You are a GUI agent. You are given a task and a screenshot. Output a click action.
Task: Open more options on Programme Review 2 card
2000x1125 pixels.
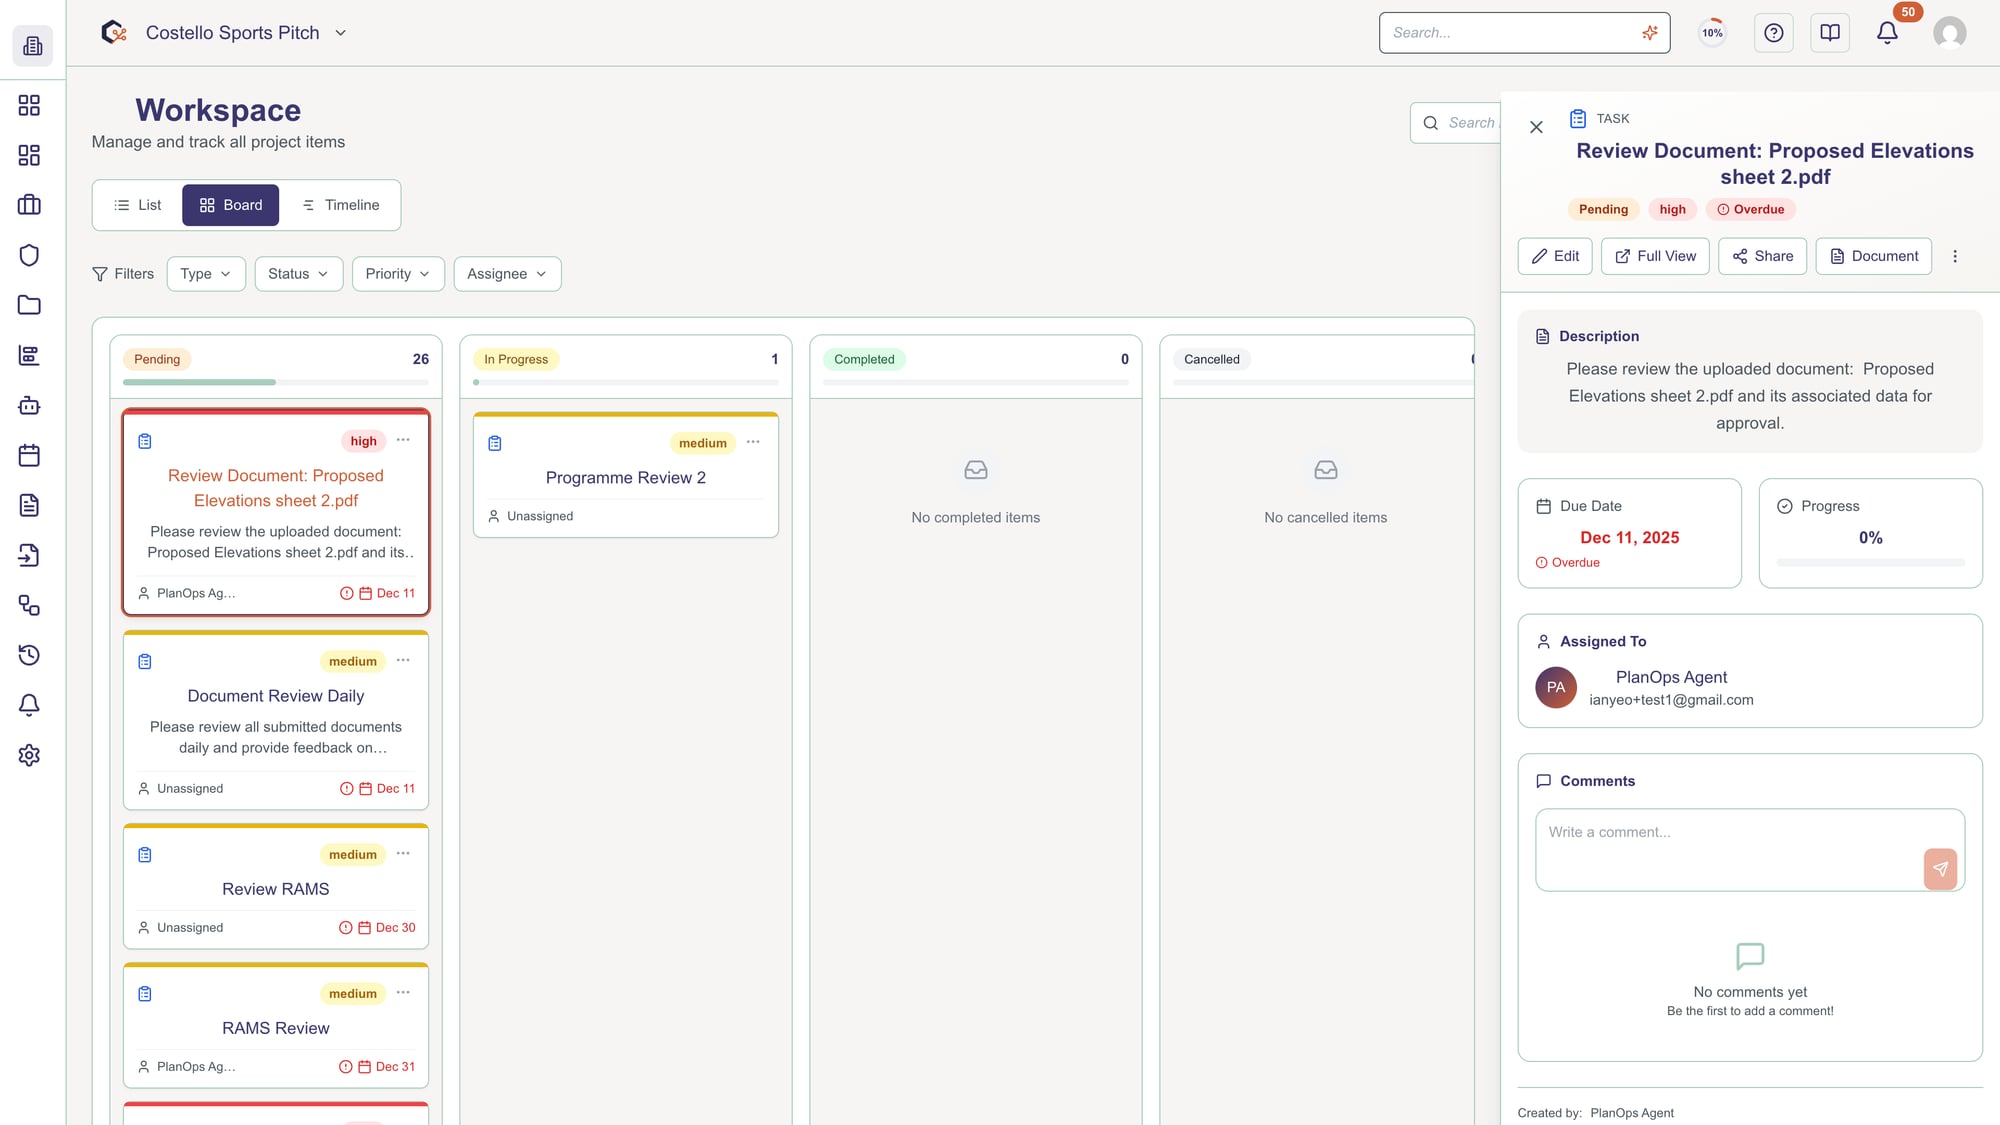pyautogui.click(x=753, y=442)
